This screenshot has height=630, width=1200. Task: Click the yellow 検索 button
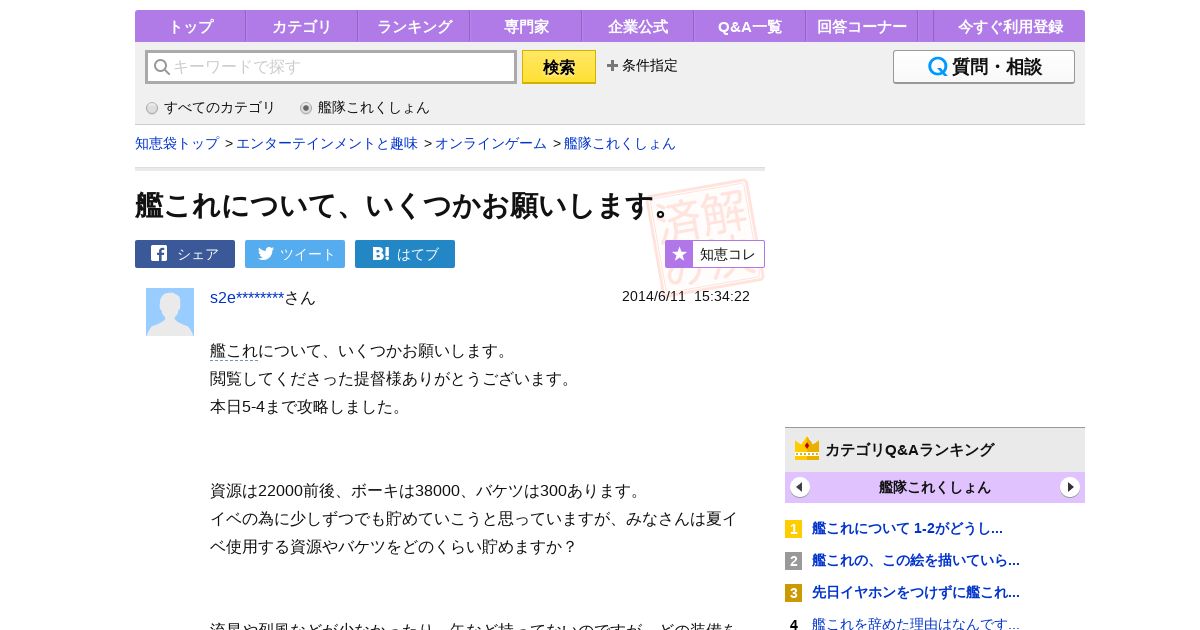click(x=559, y=67)
